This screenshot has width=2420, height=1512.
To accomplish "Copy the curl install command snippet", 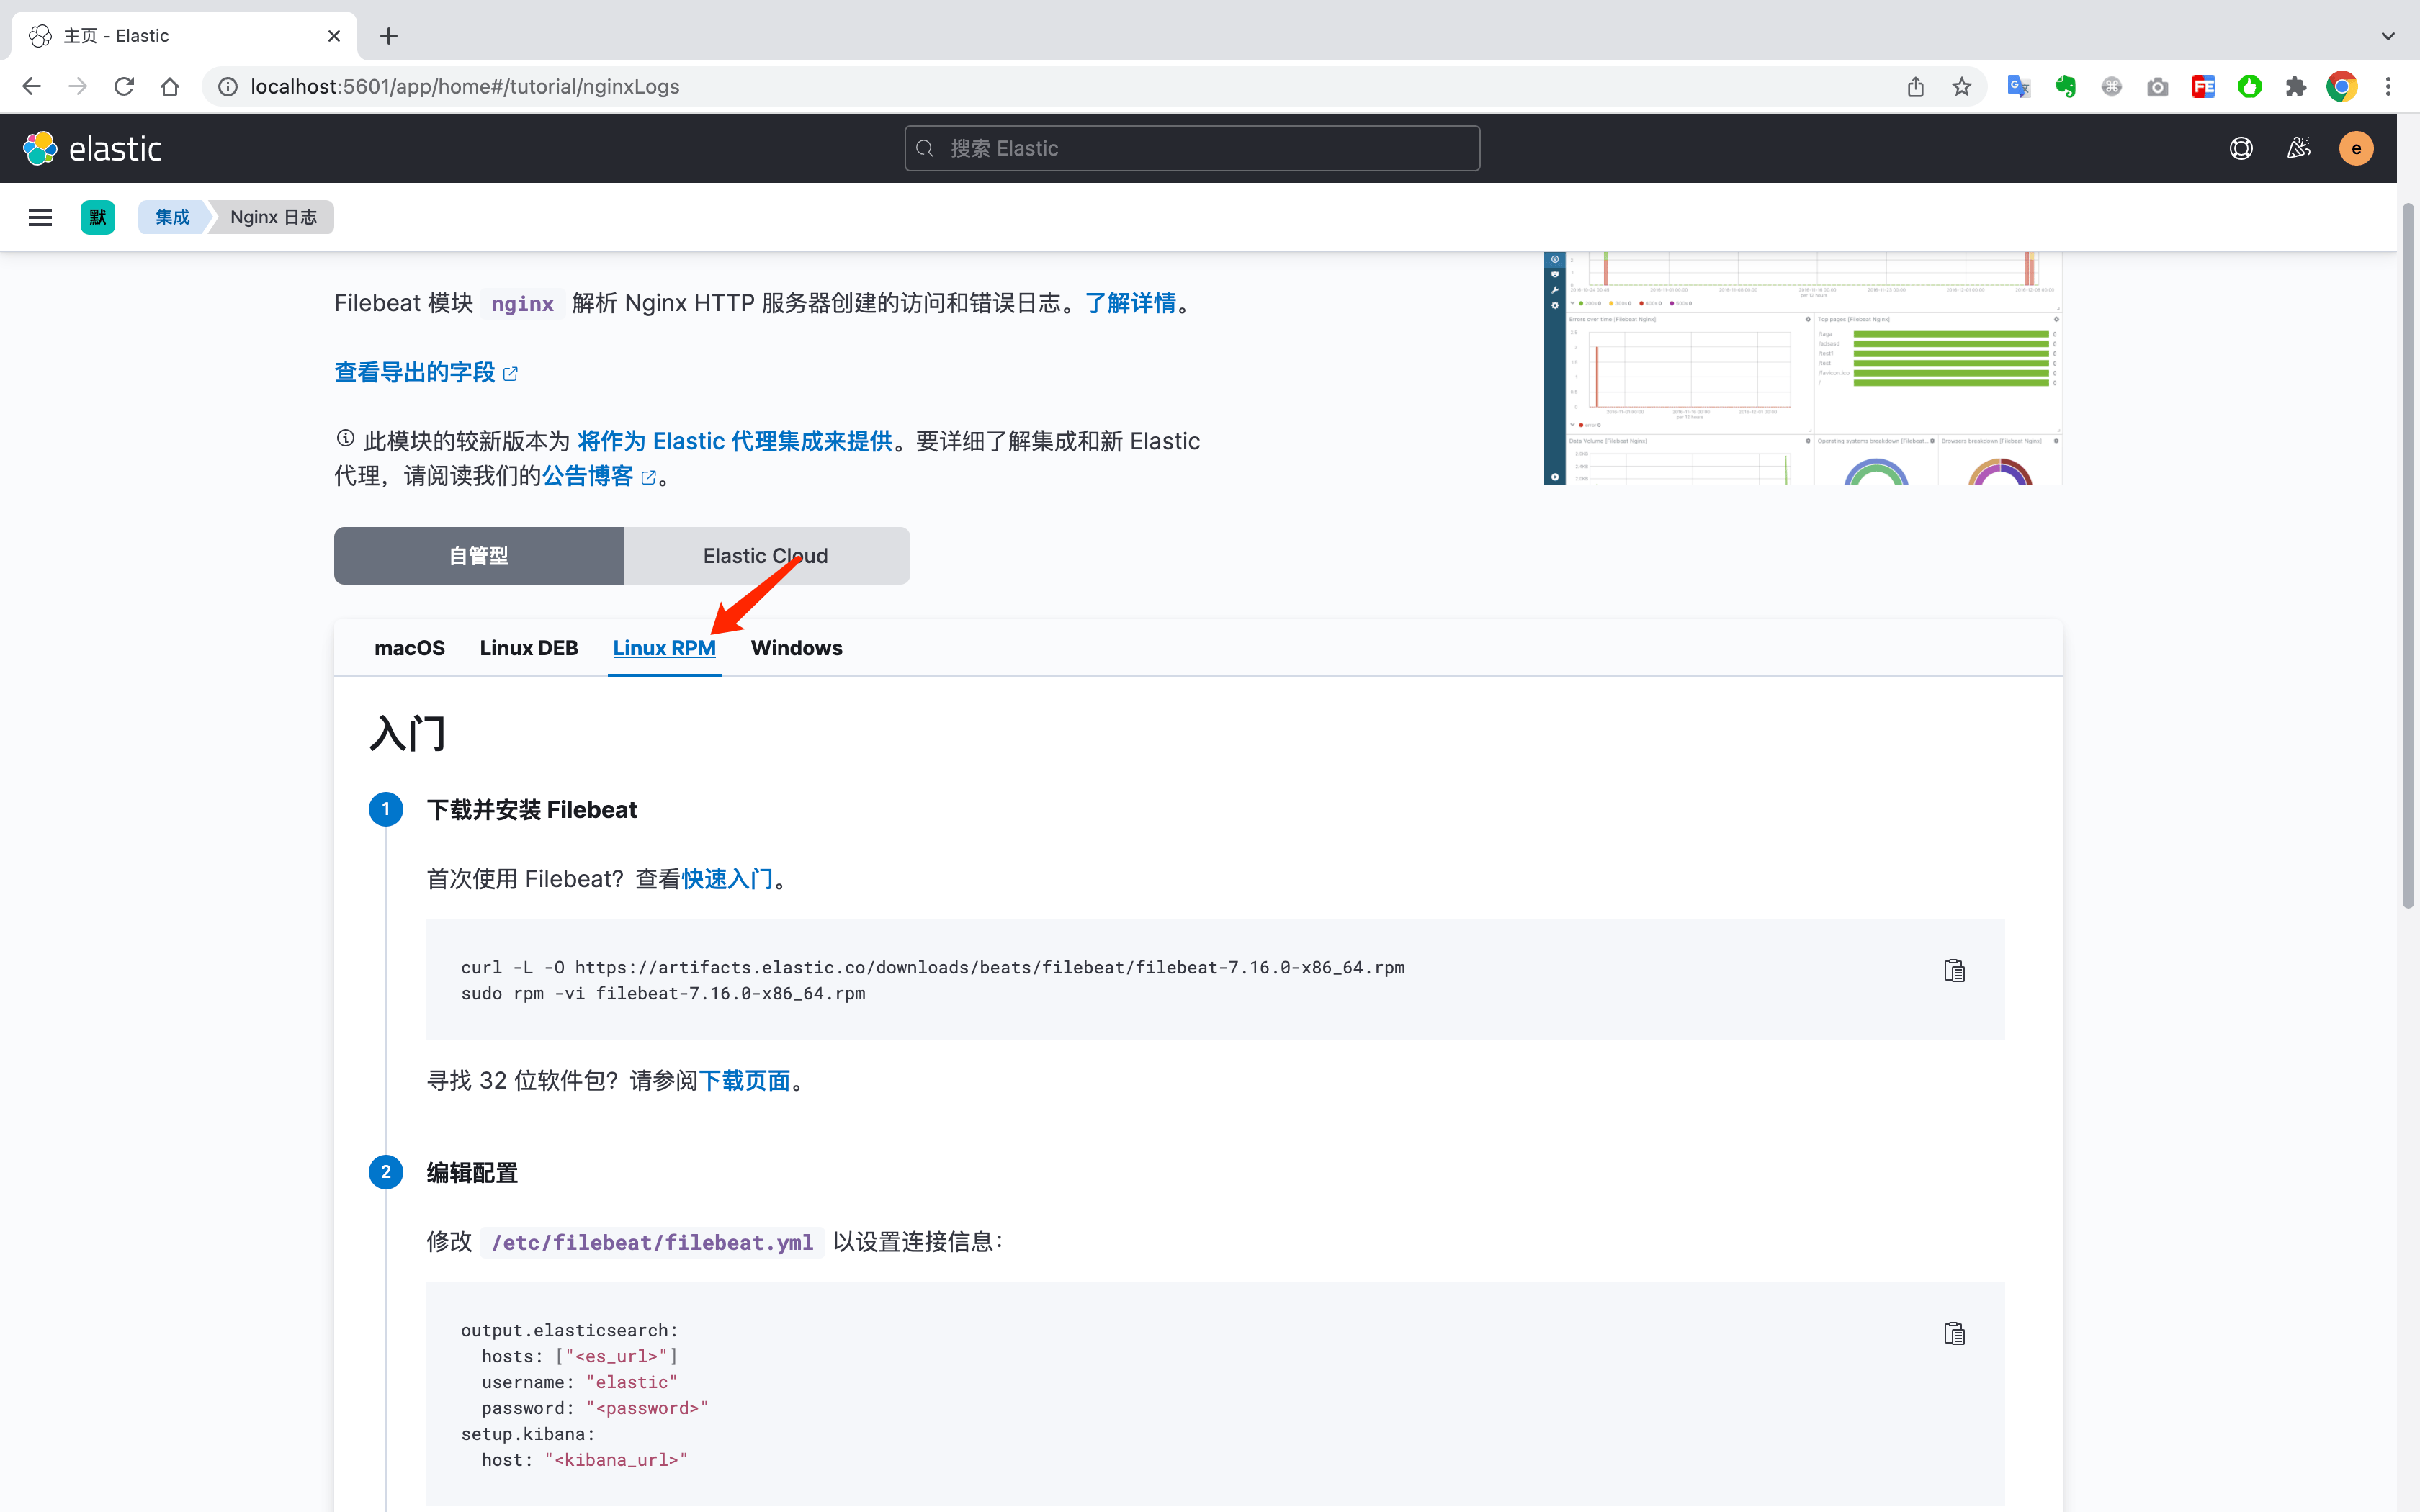I will 1954,971.
